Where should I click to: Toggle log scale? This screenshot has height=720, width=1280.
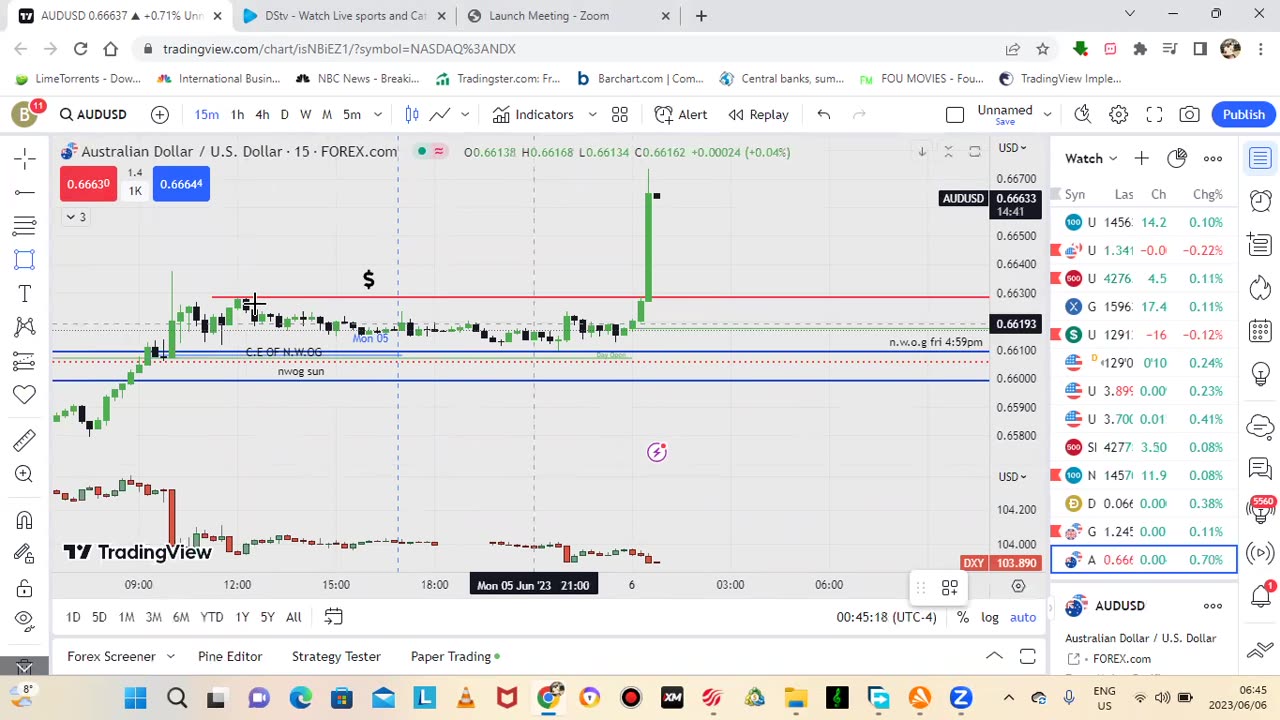(x=989, y=617)
